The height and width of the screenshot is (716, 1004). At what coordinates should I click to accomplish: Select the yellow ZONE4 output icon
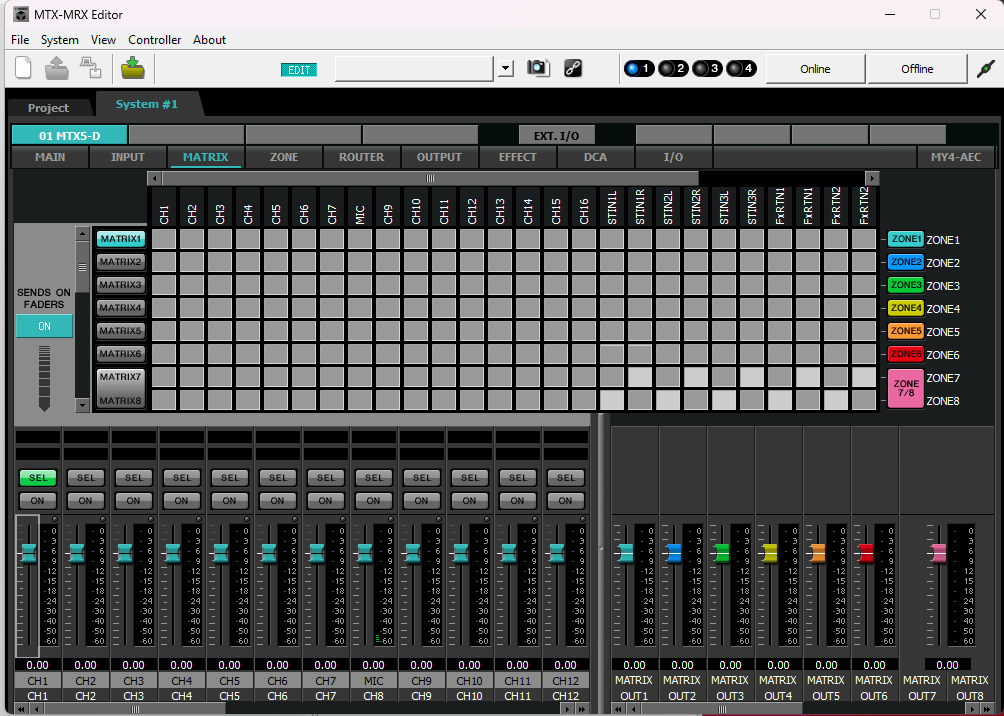point(906,308)
